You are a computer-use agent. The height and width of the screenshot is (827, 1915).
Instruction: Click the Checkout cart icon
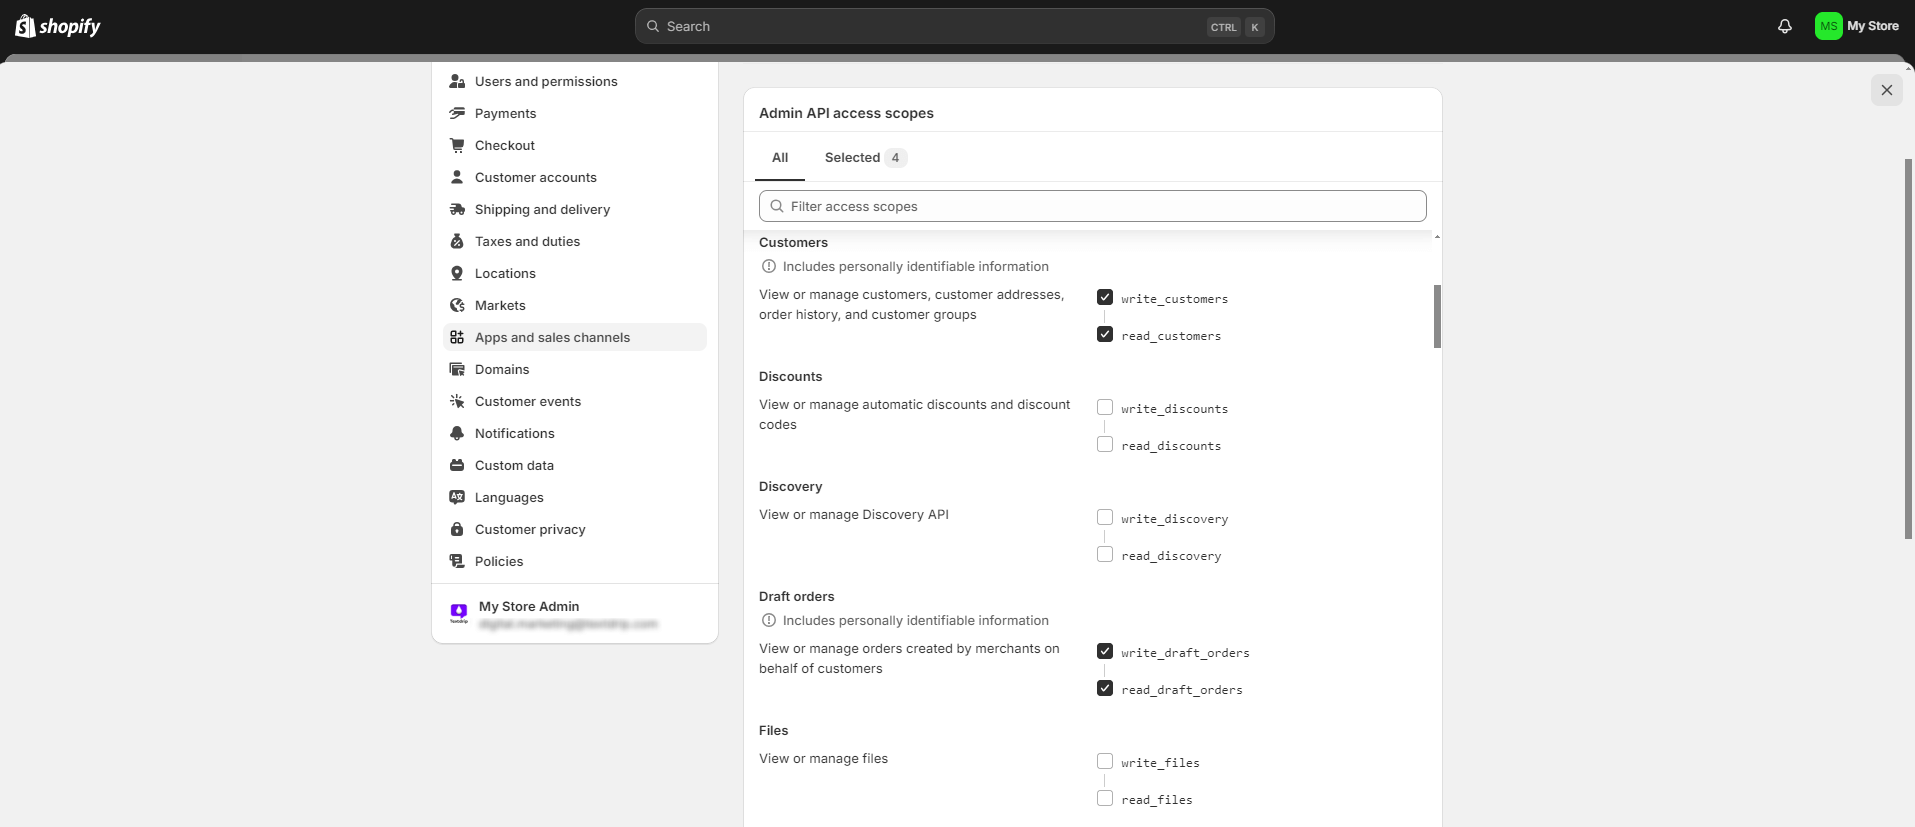point(457,145)
